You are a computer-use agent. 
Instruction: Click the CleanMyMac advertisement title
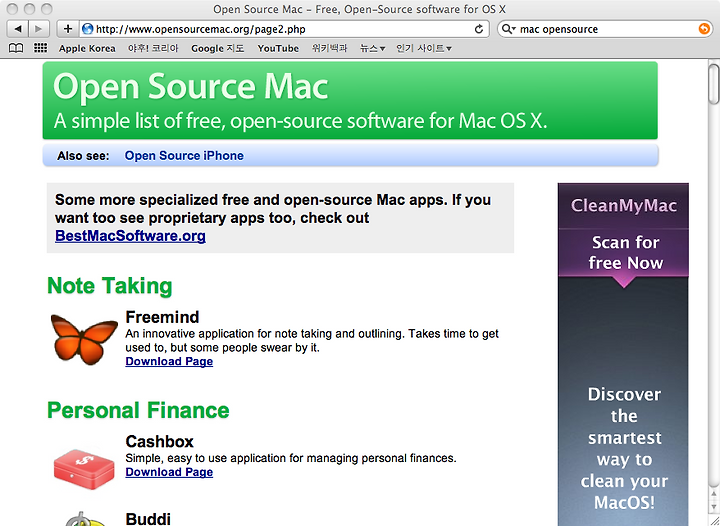point(624,205)
